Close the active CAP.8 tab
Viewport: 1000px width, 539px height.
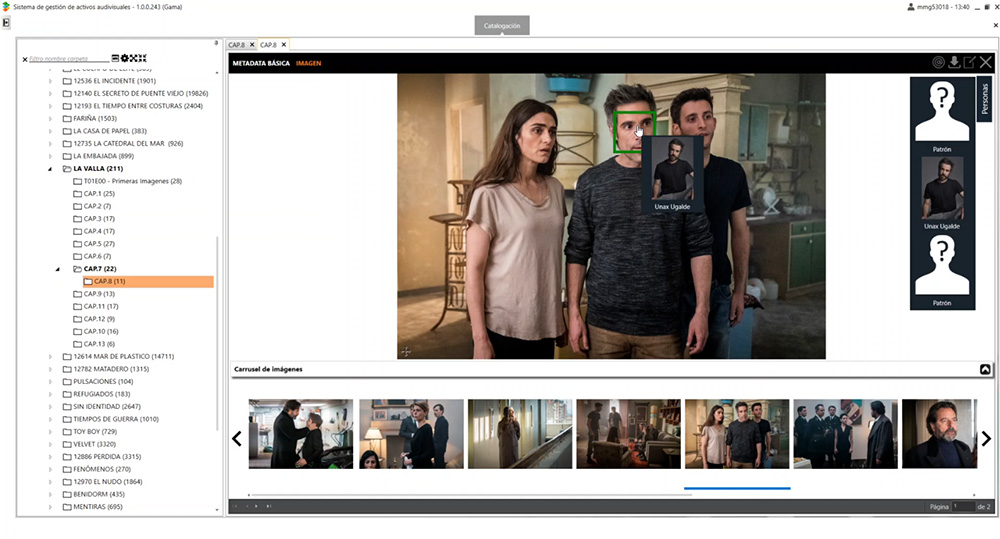[284, 45]
